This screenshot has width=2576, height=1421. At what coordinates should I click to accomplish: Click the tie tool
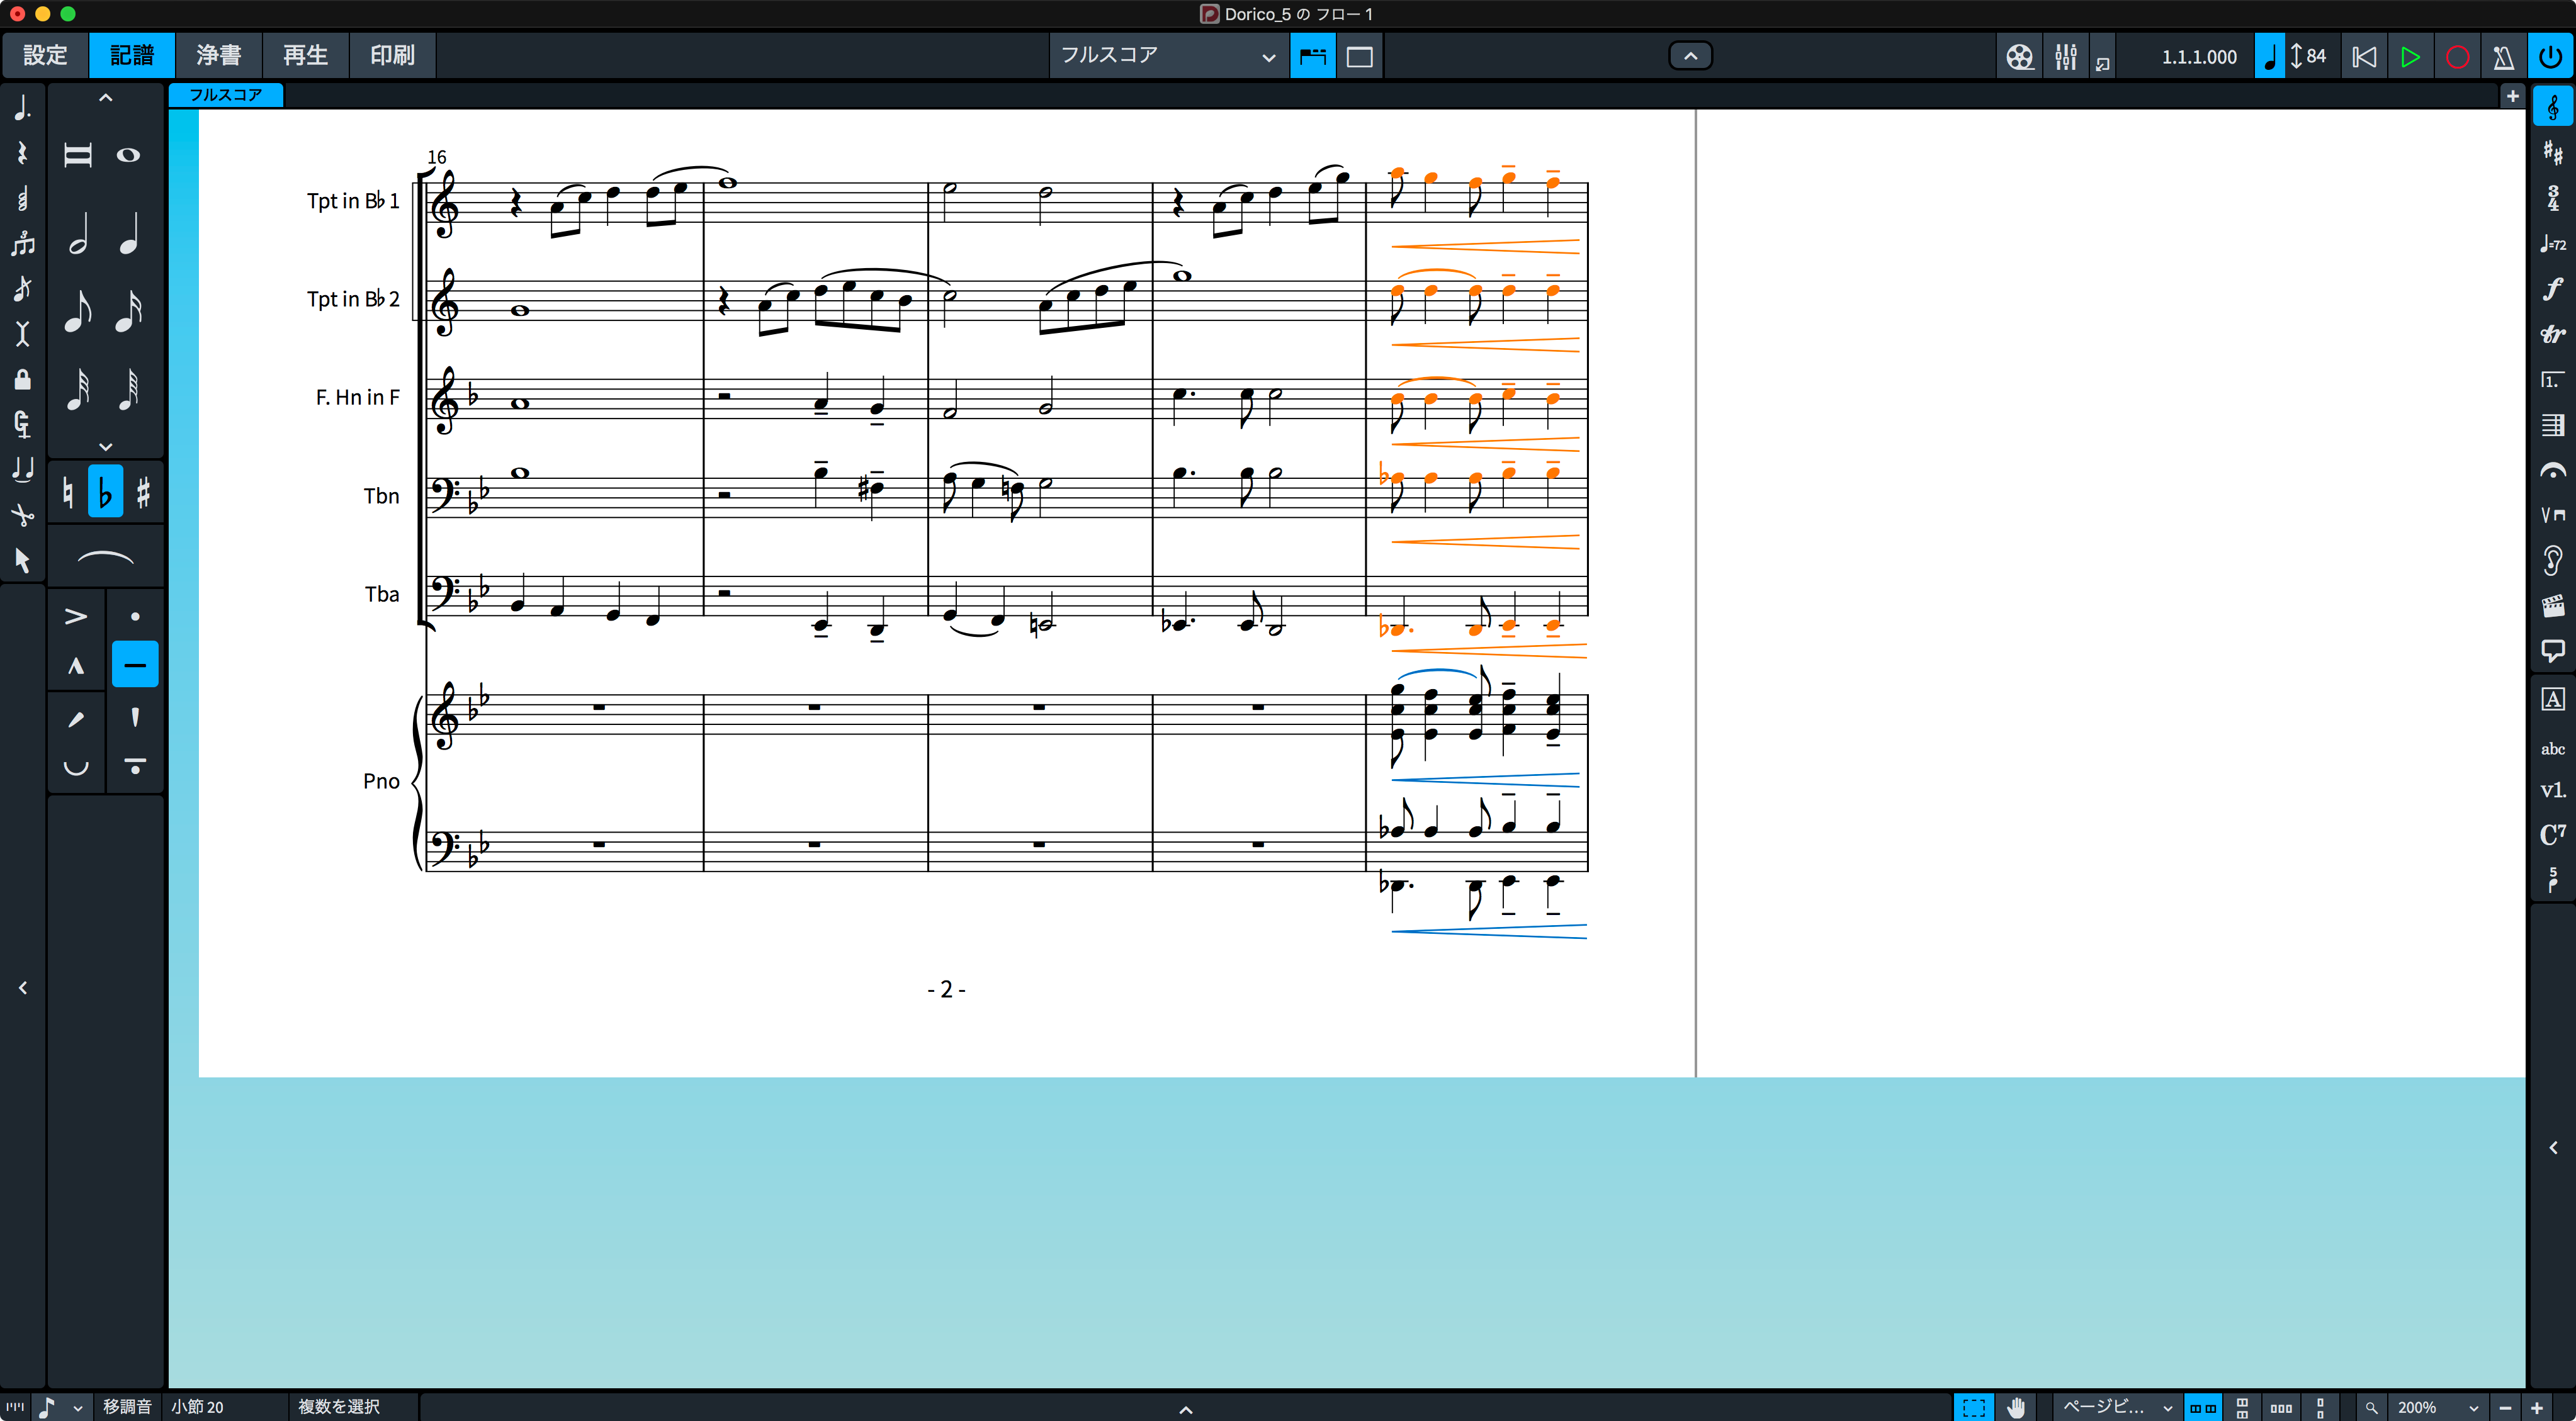22,469
